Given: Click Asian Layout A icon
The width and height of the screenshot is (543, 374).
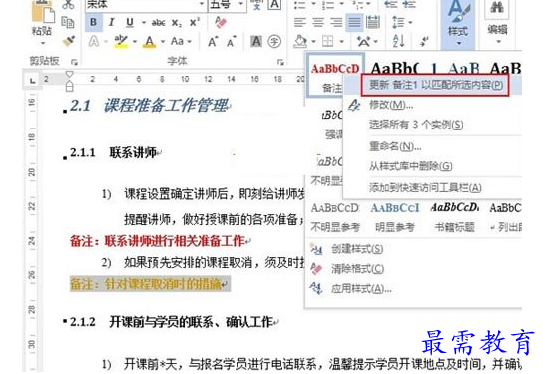Looking at the screenshot, I should pos(364,42).
